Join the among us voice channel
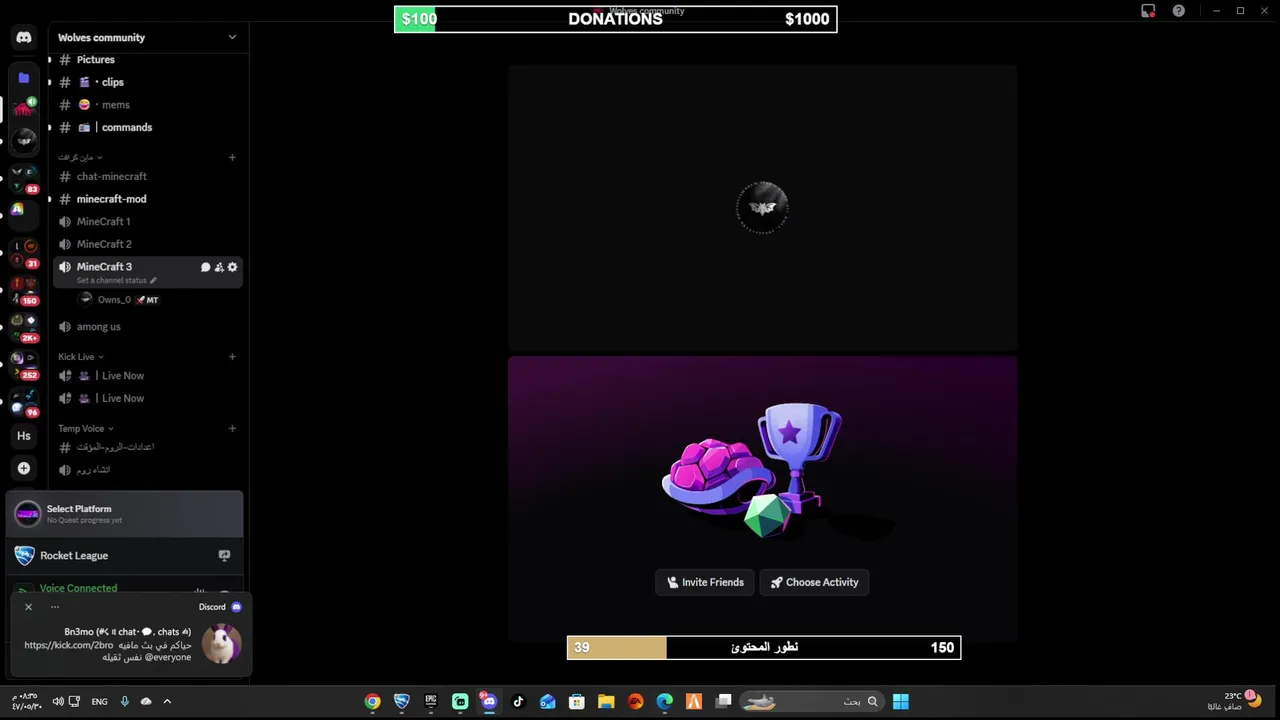Viewport: 1280px width, 720px height. 148,327
